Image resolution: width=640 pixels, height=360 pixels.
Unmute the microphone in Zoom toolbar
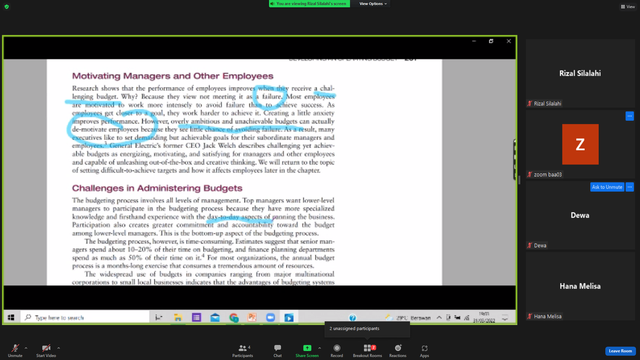tap(15, 350)
